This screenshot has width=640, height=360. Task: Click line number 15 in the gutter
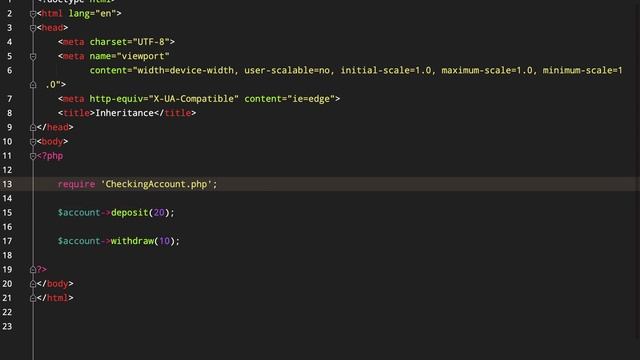click(7, 213)
